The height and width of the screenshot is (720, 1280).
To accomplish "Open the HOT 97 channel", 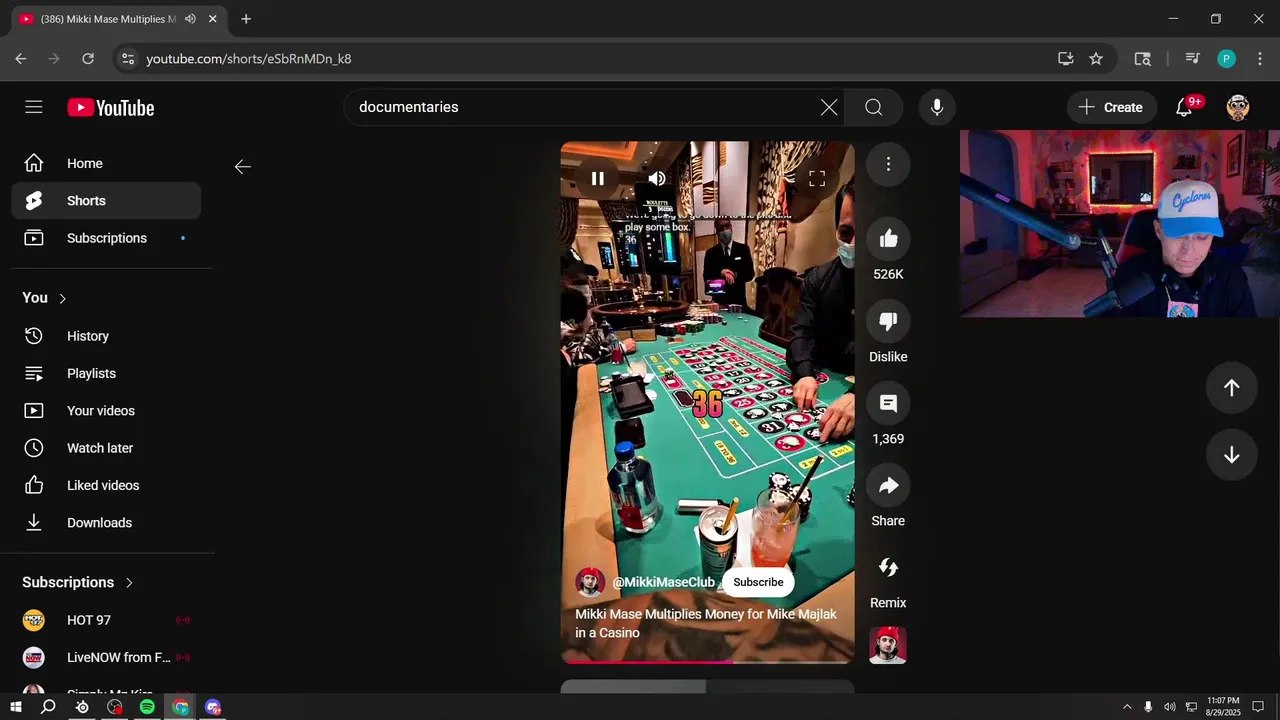I will (106, 620).
